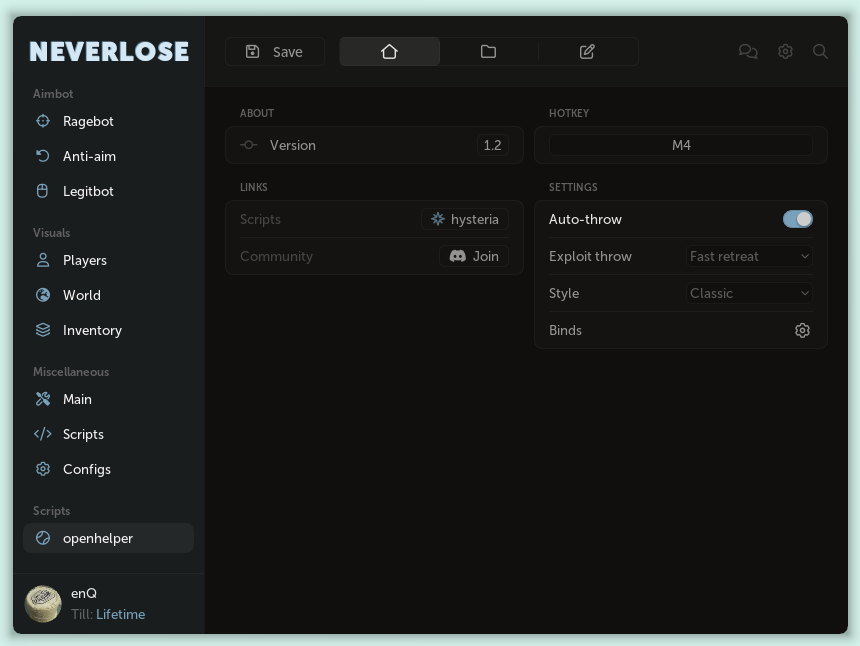Image resolution: width=860 pixels, height=646 pixels.
Task: Click the openhelper script icon
Action: (43, 539)
